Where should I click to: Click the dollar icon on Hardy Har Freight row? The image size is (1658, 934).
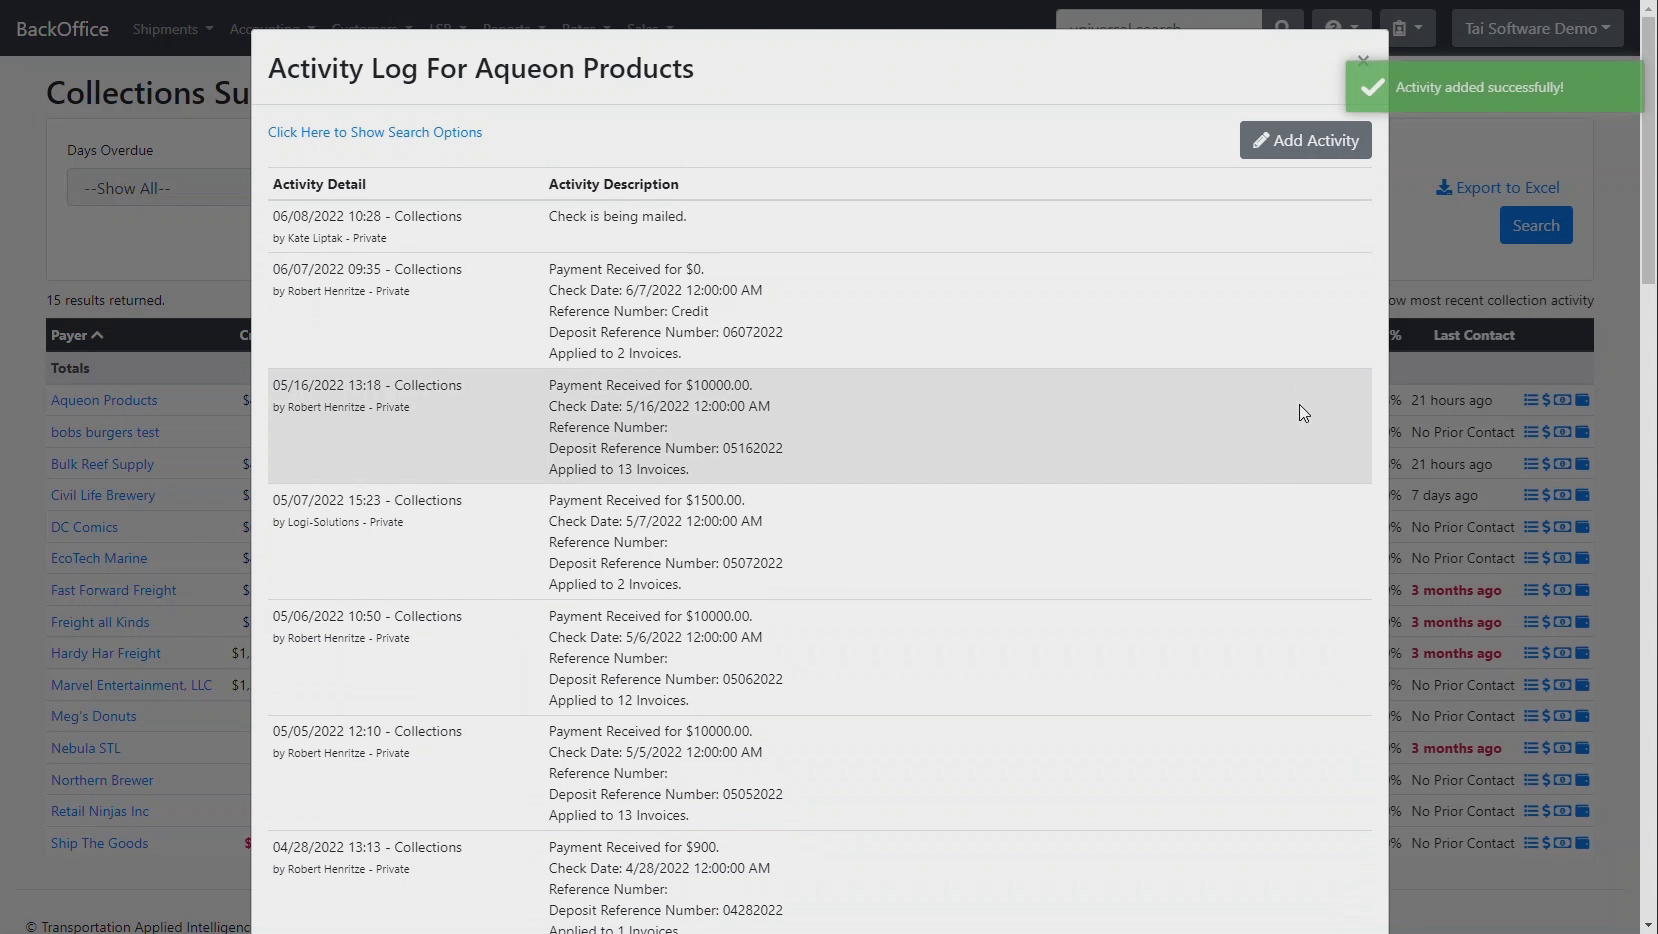coord(1548,653)
